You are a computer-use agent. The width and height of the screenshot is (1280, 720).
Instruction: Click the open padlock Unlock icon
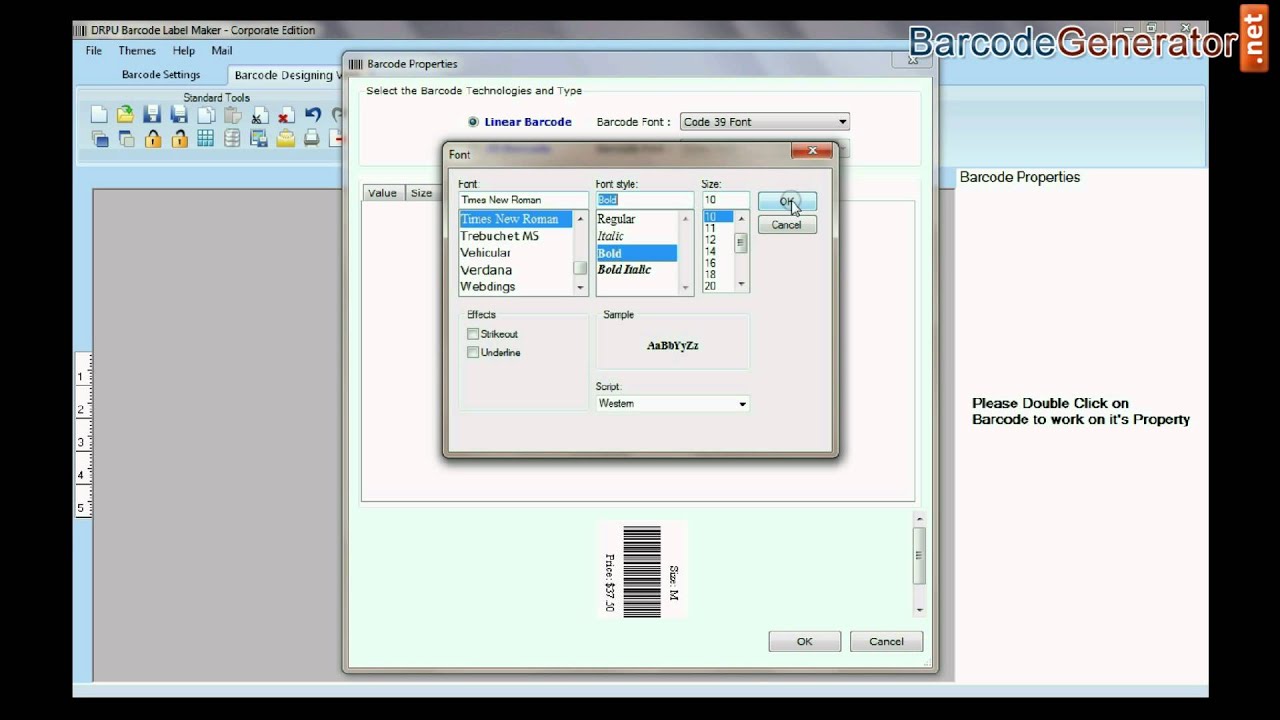click(179, 139)
